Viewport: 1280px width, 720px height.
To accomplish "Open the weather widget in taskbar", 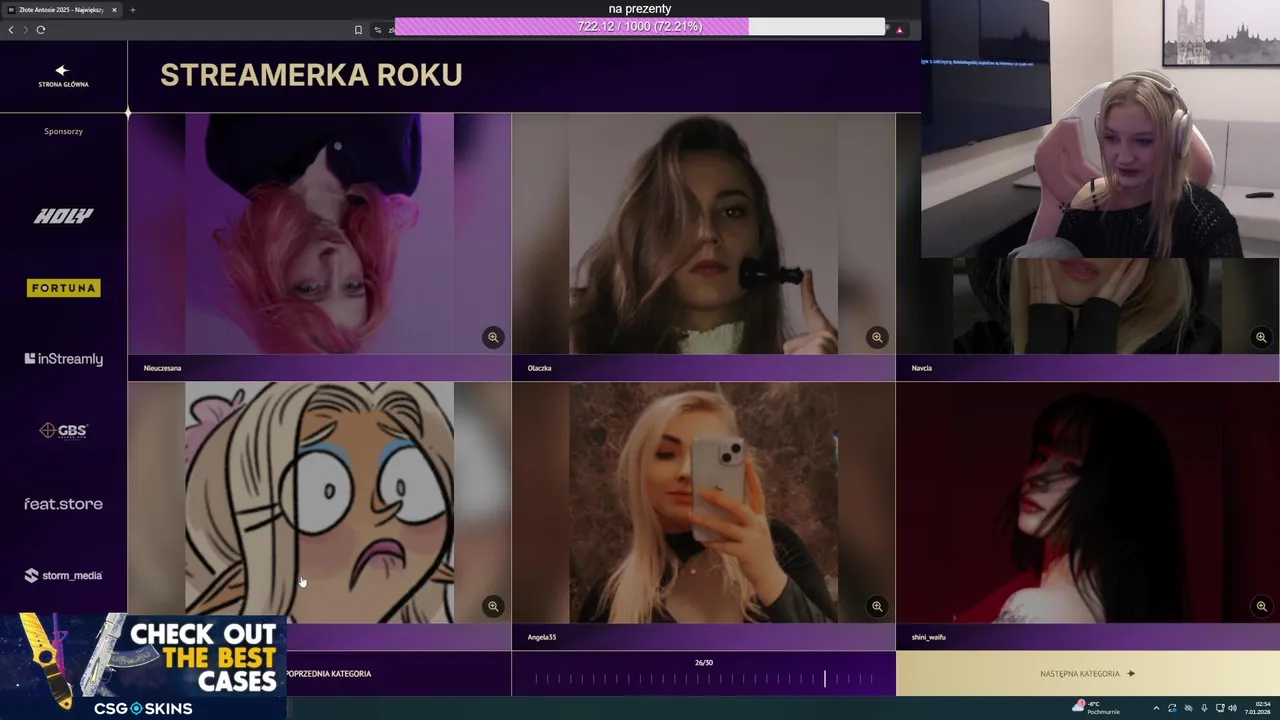I will point(1096,707).
